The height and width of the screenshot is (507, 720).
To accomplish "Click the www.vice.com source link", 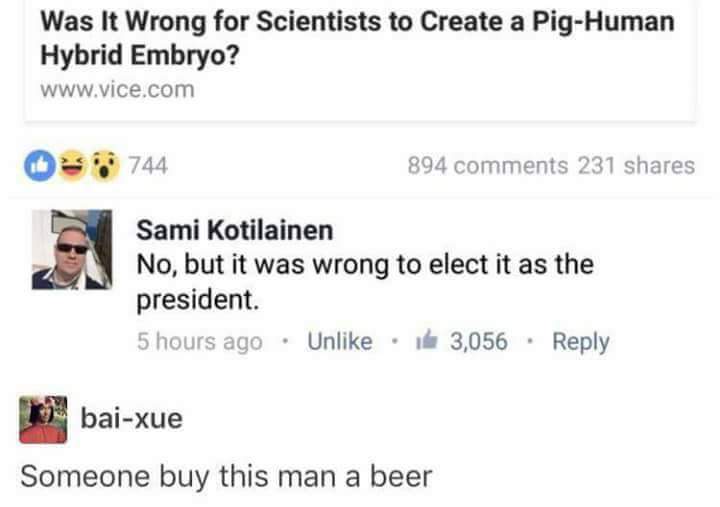I will (117, 90).
